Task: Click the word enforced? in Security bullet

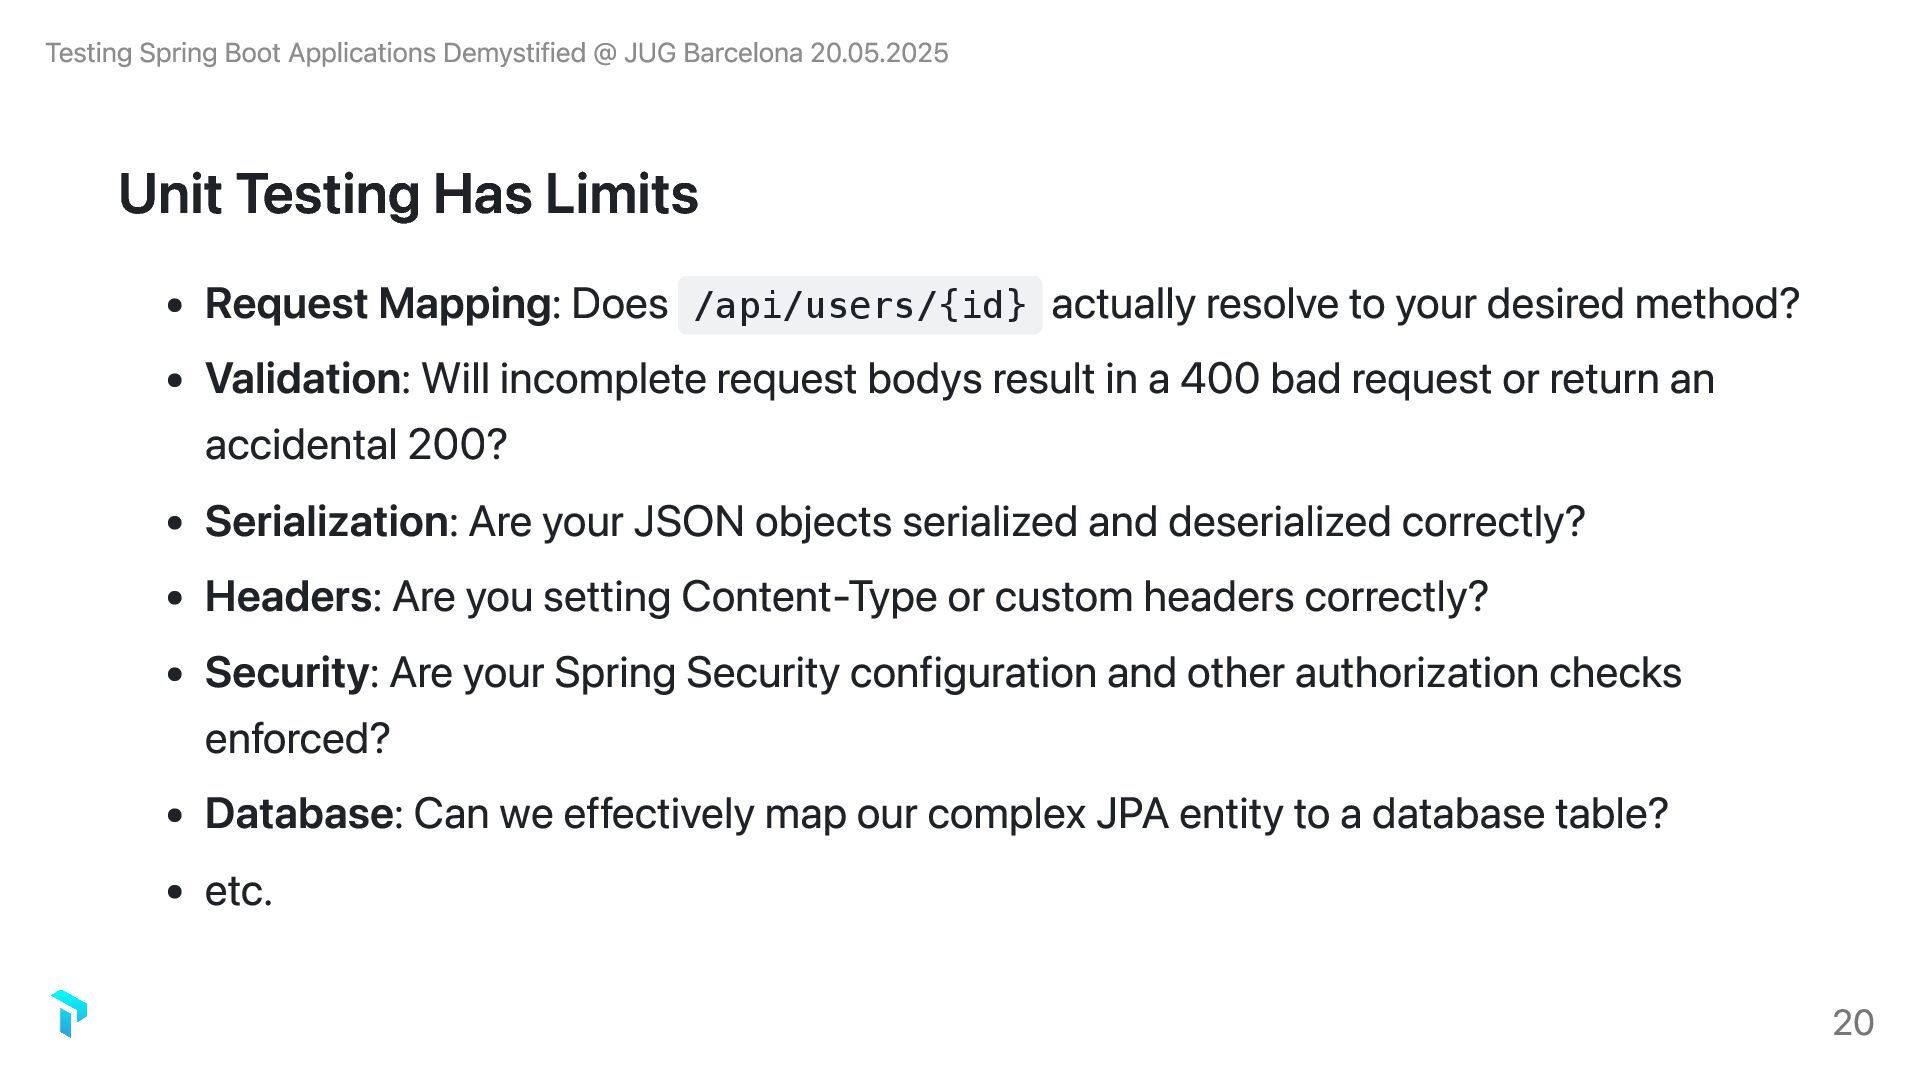Action: (297, 739)
